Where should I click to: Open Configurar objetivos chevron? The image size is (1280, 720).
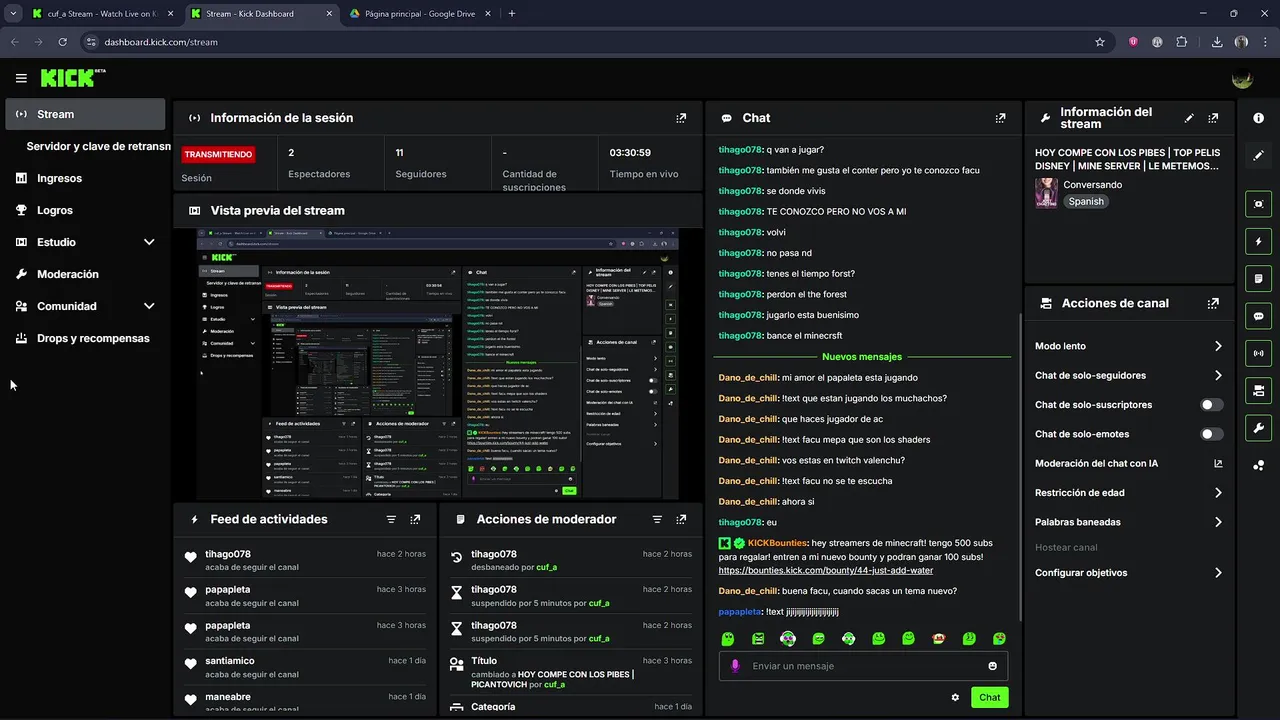click(x=1218, y=573)
